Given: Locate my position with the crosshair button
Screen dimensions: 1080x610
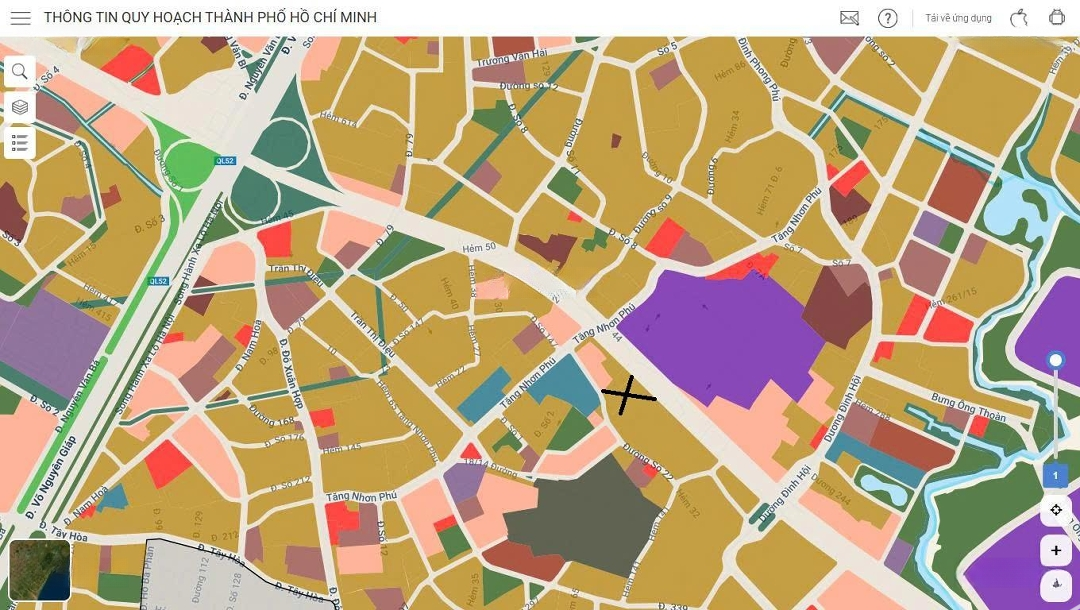Looking at the screenshot, I should click(1056, 511).
